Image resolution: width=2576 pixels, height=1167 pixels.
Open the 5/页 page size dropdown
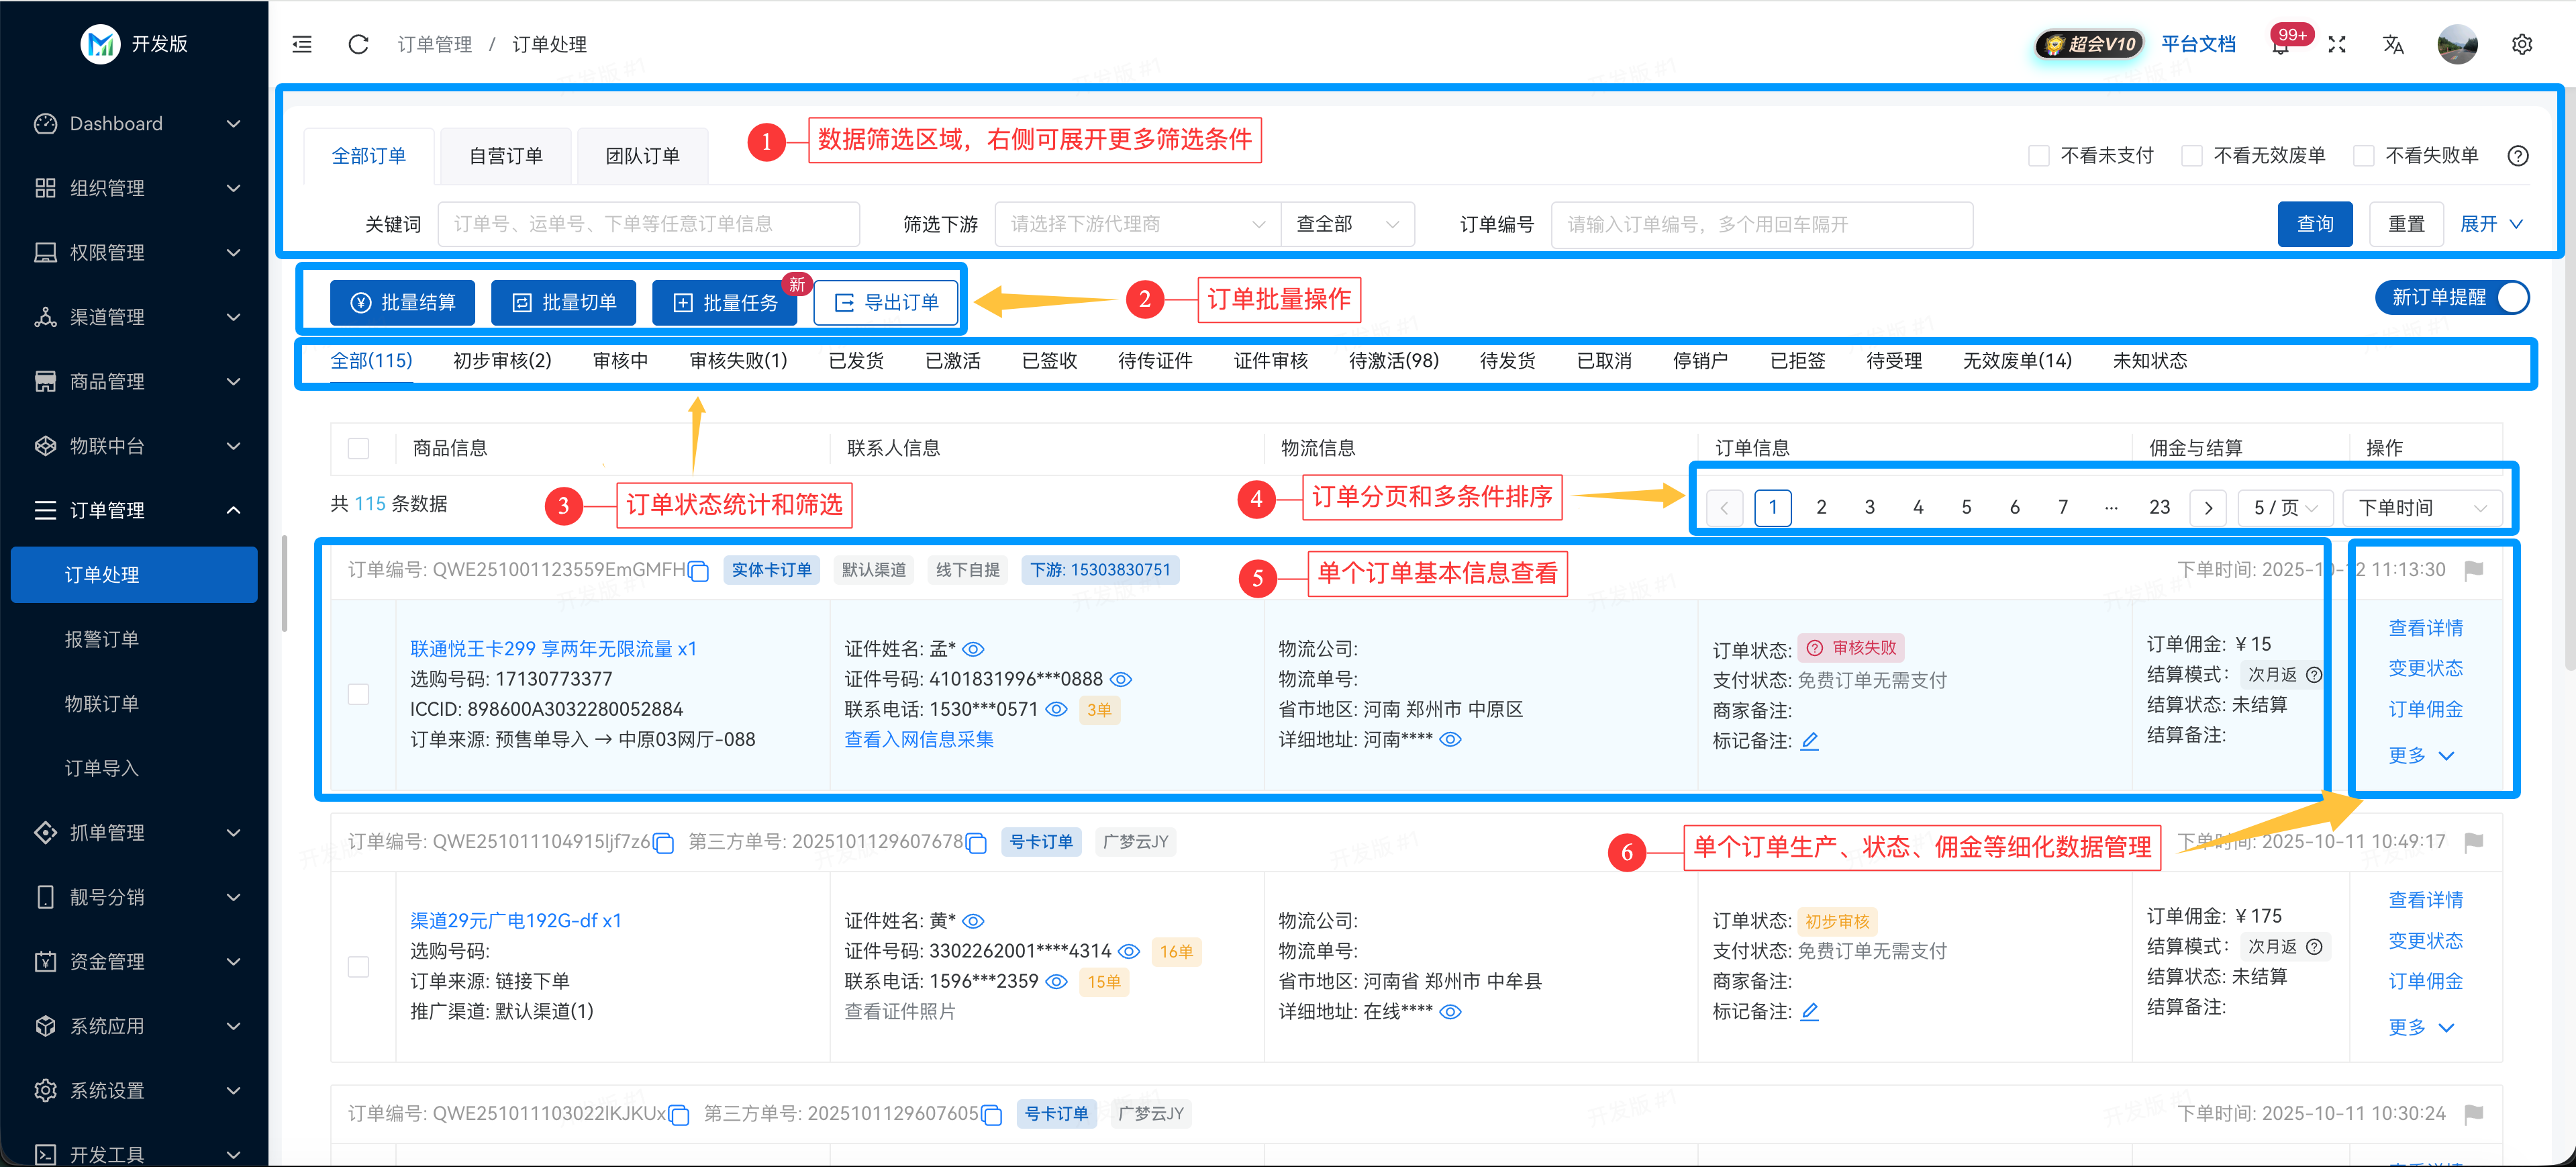point(2285,507)
